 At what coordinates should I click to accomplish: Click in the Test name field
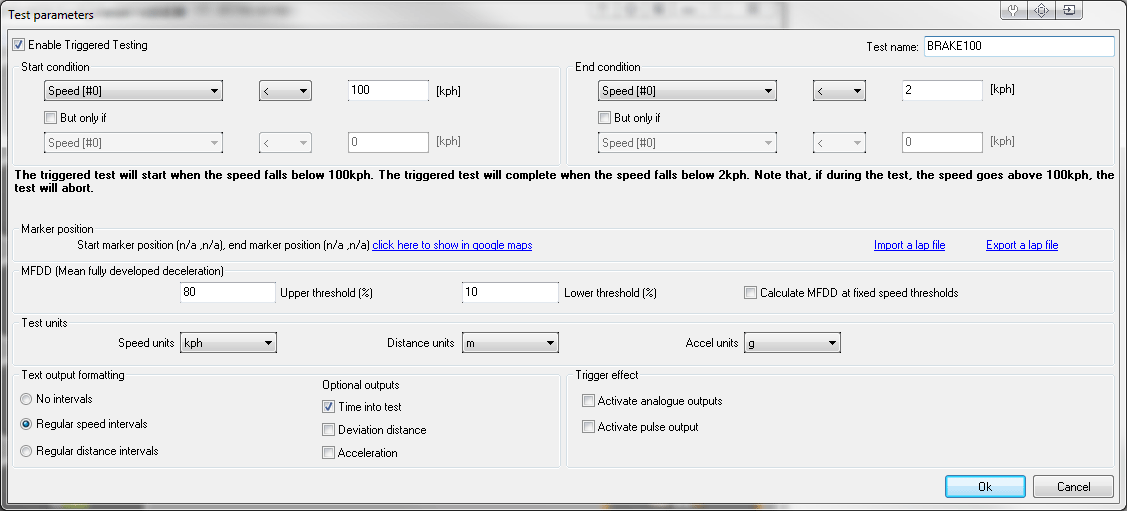coord(1018,47)
